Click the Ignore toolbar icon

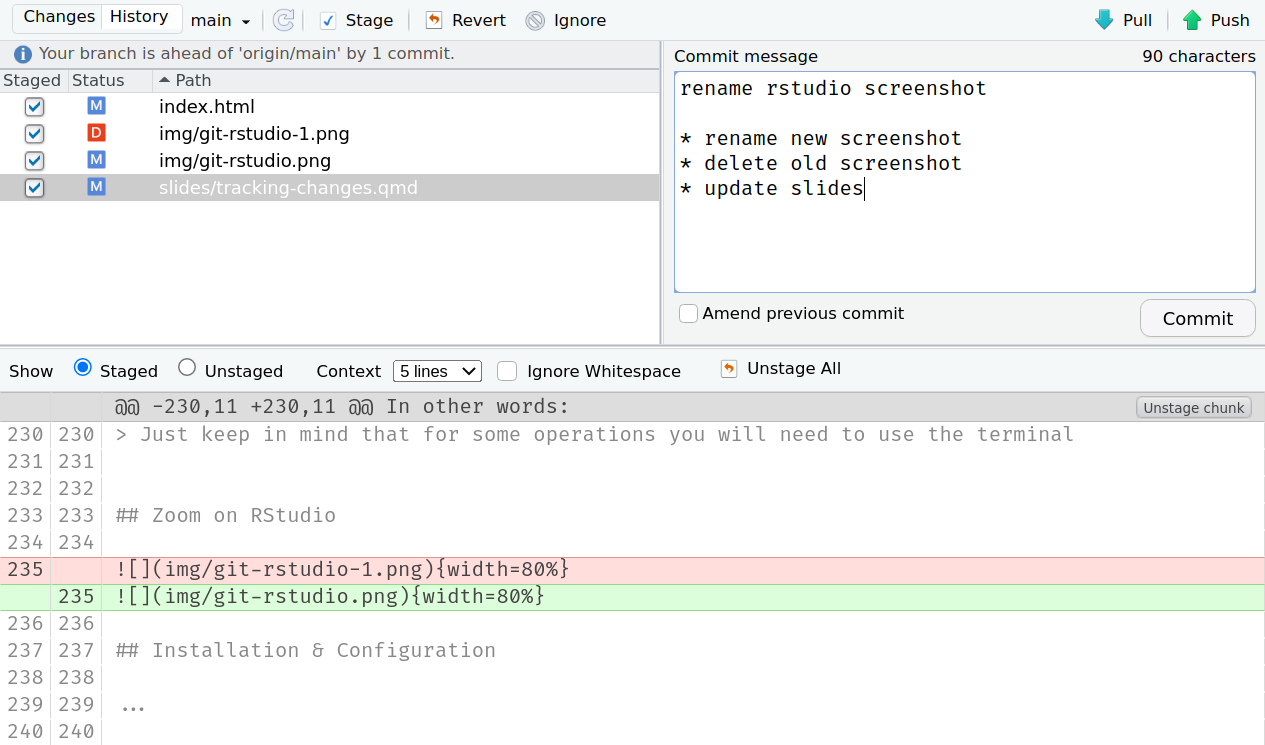(535, 20)
